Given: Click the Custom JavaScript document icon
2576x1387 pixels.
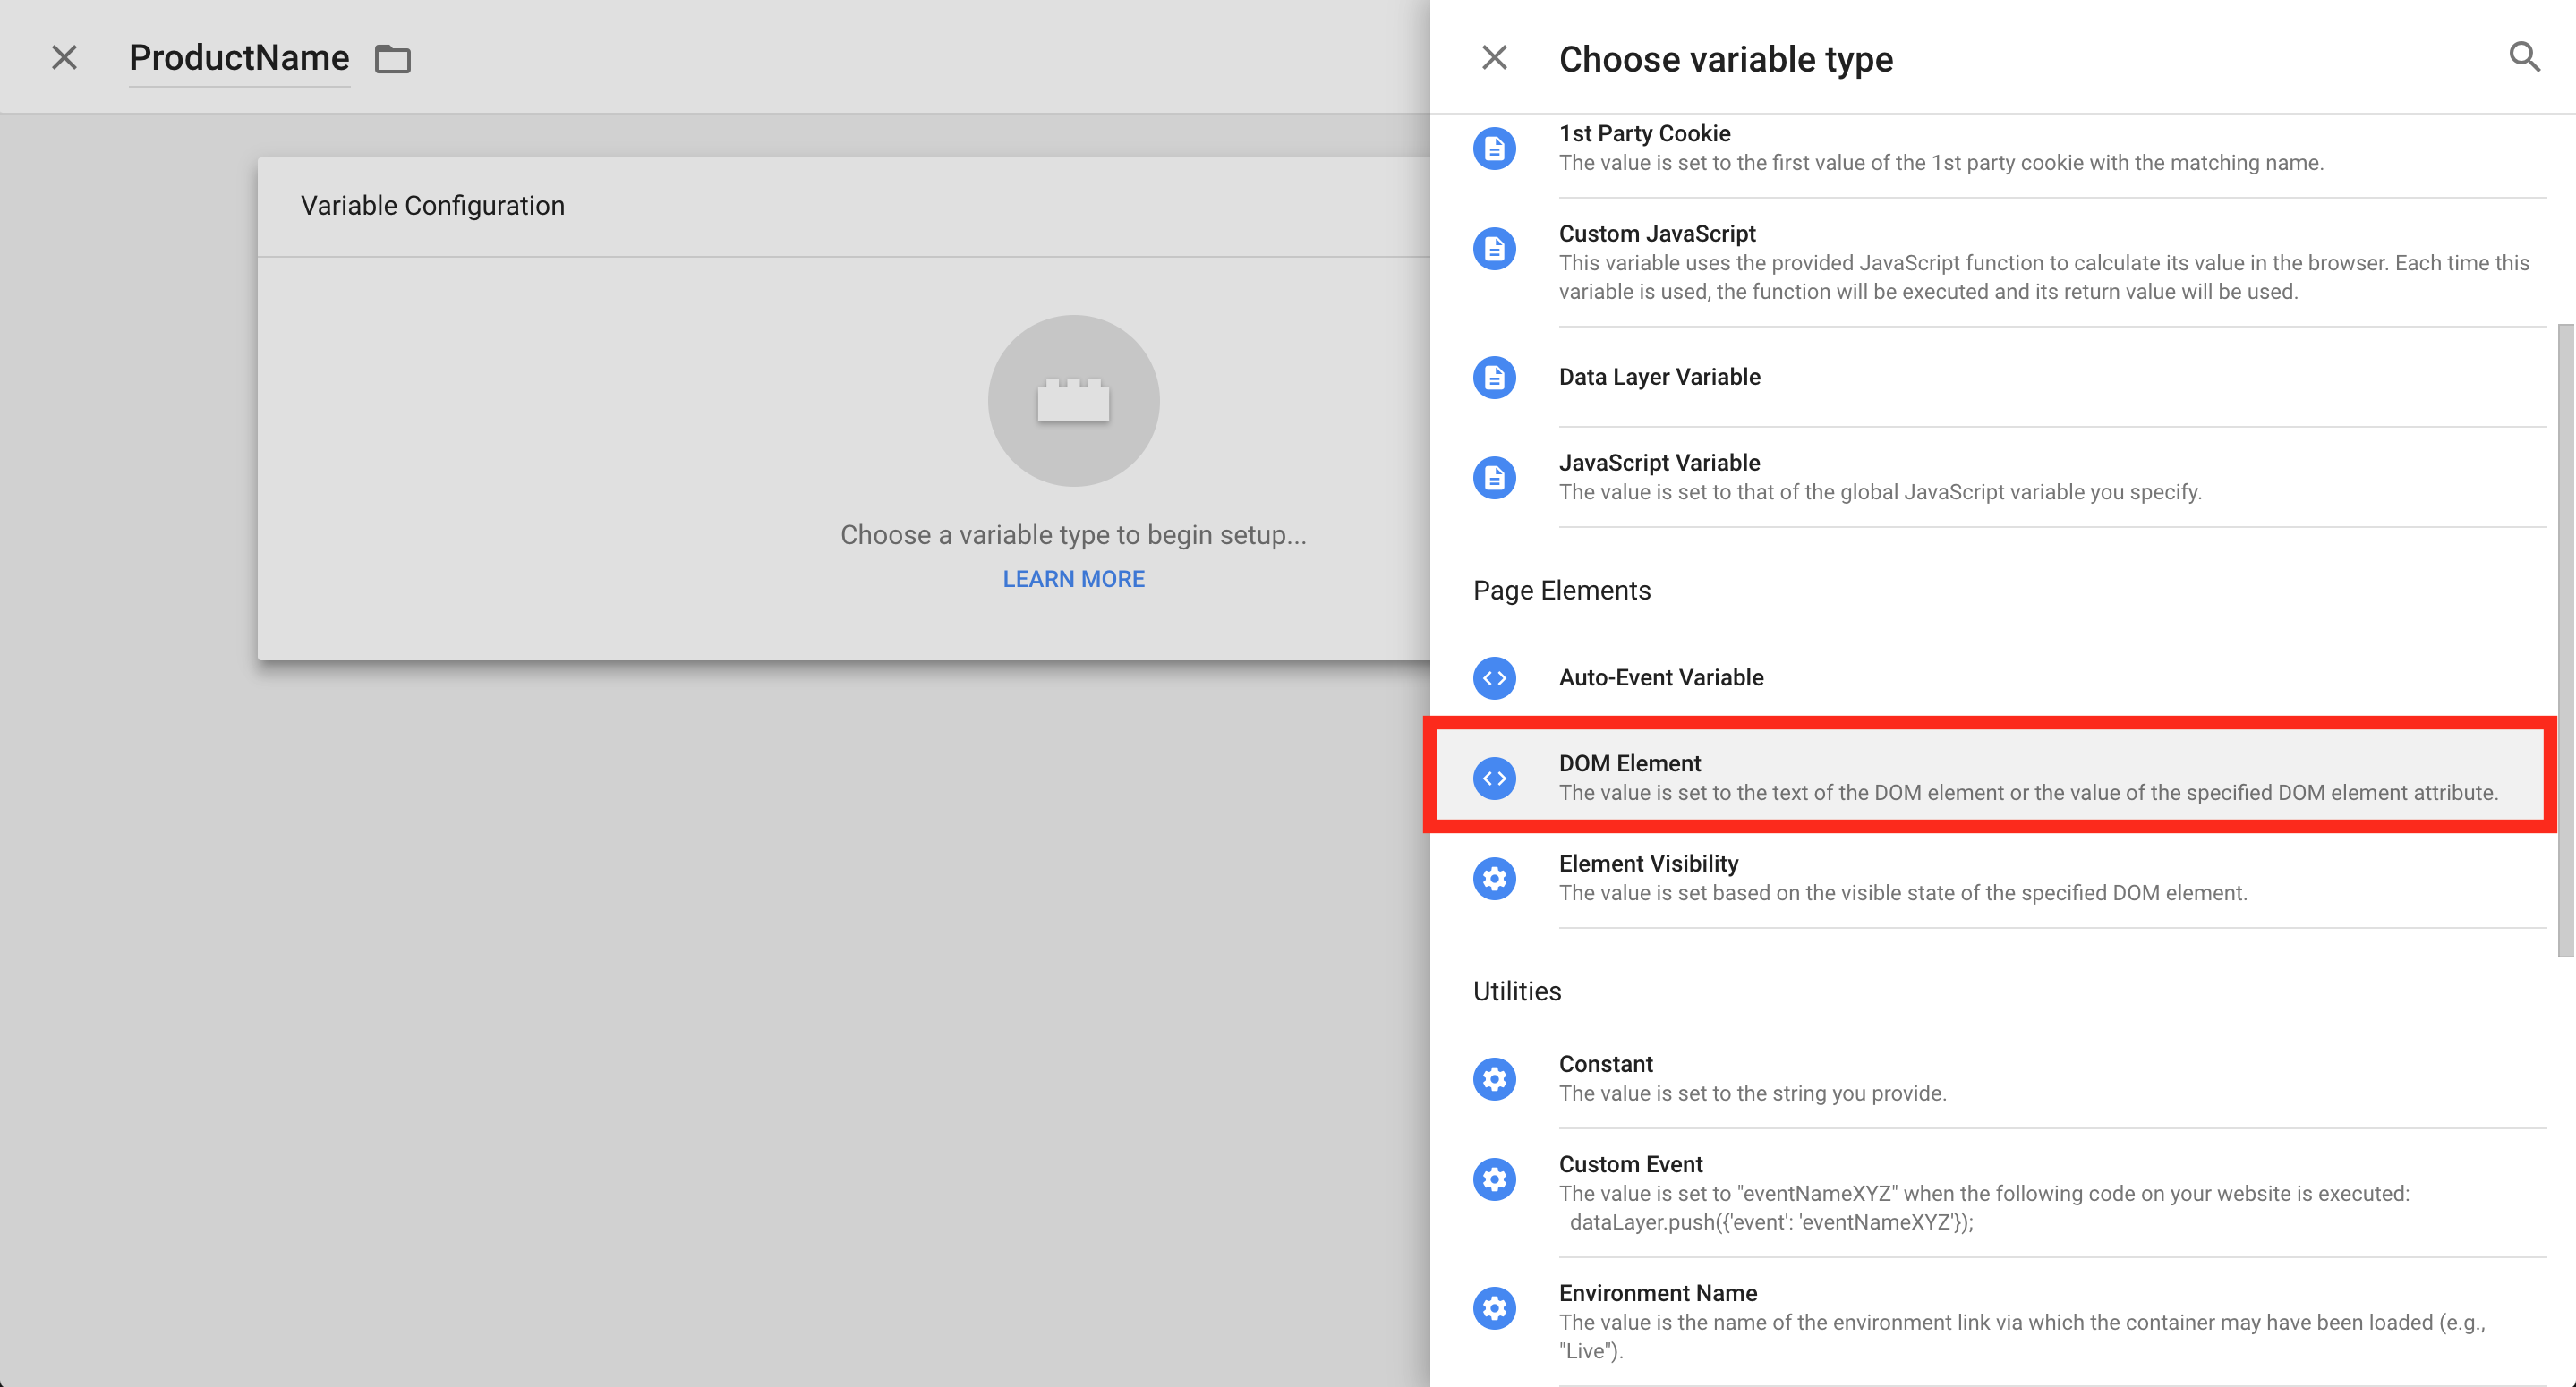Looking at the screenshot, I should [1494, 248].
